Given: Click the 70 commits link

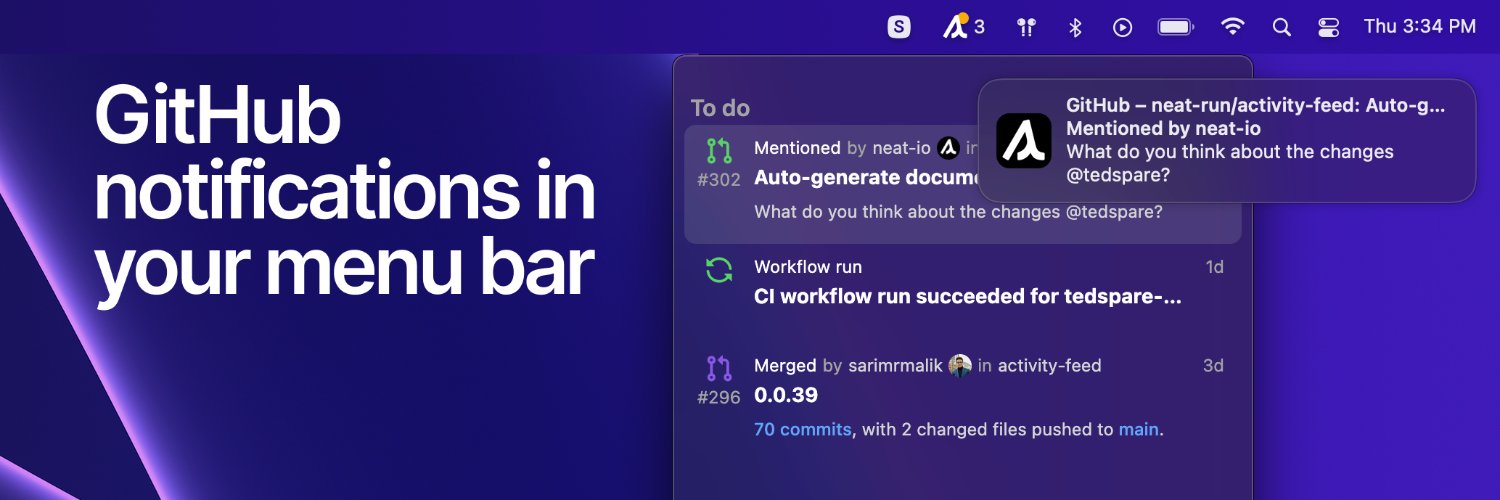Looking at the screenshot, I should tap(803, 430).
